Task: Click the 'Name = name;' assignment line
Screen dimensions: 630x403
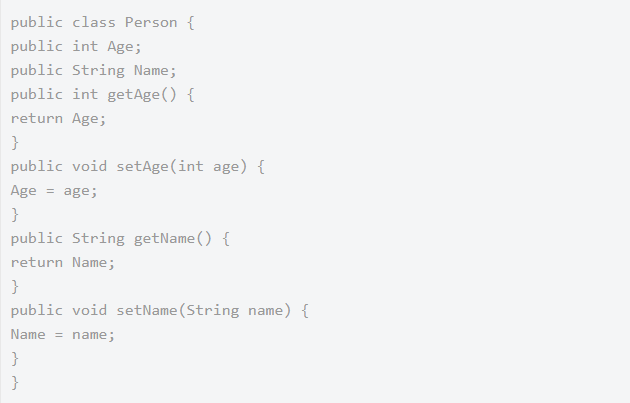Action: click(x=63, y=334)
